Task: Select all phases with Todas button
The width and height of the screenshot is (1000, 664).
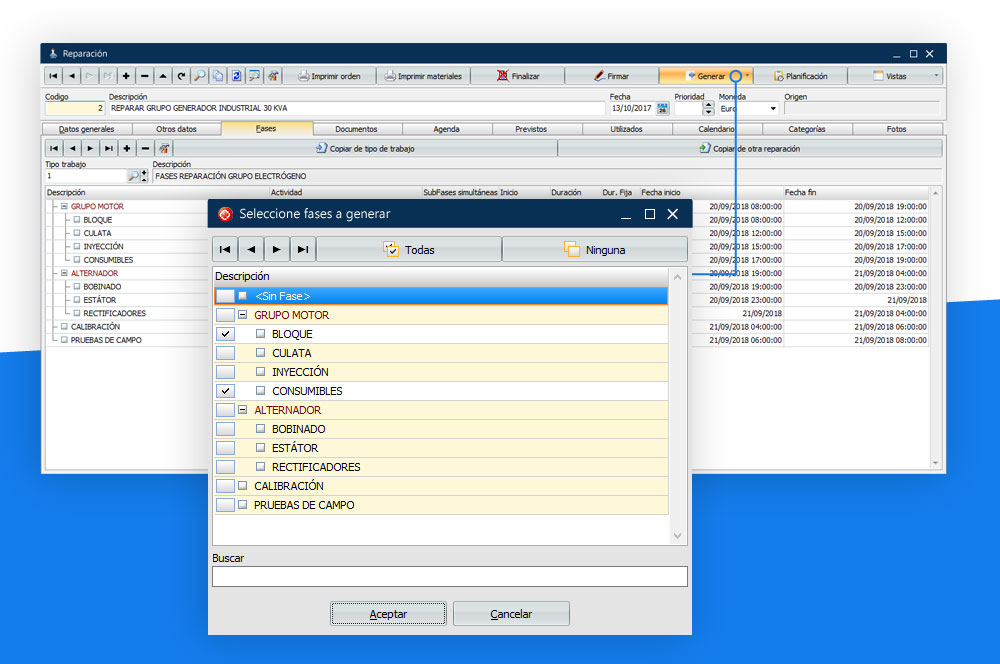Action: coord(409,249)
